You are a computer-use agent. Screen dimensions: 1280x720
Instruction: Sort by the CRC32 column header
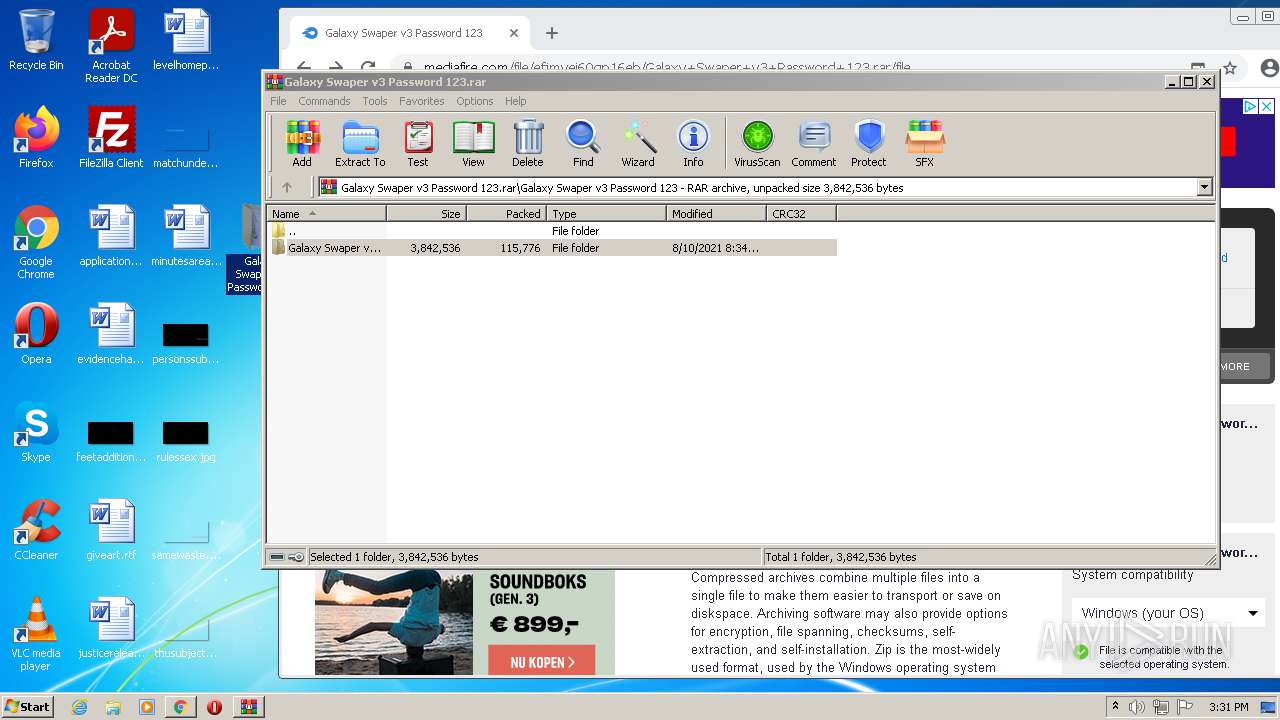click(x=802, y=213)
